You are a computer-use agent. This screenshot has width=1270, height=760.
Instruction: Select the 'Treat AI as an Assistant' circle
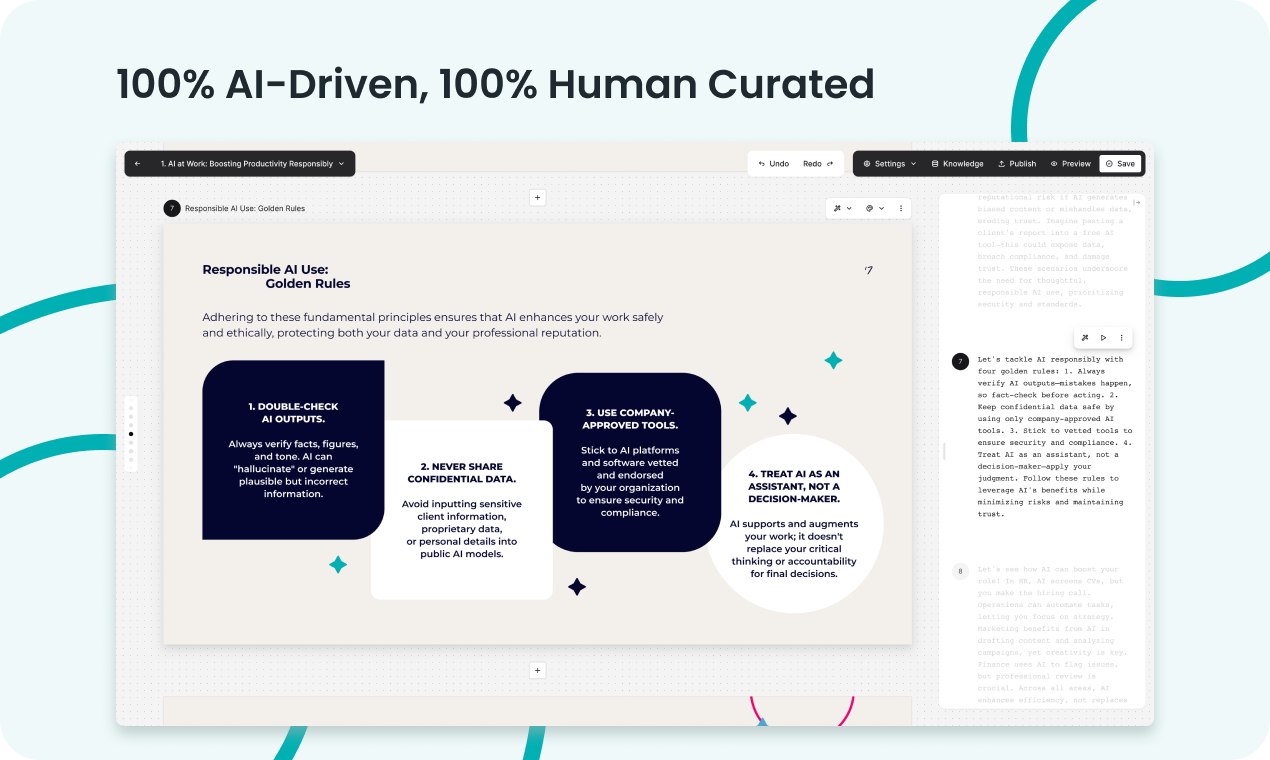point(794,523)
